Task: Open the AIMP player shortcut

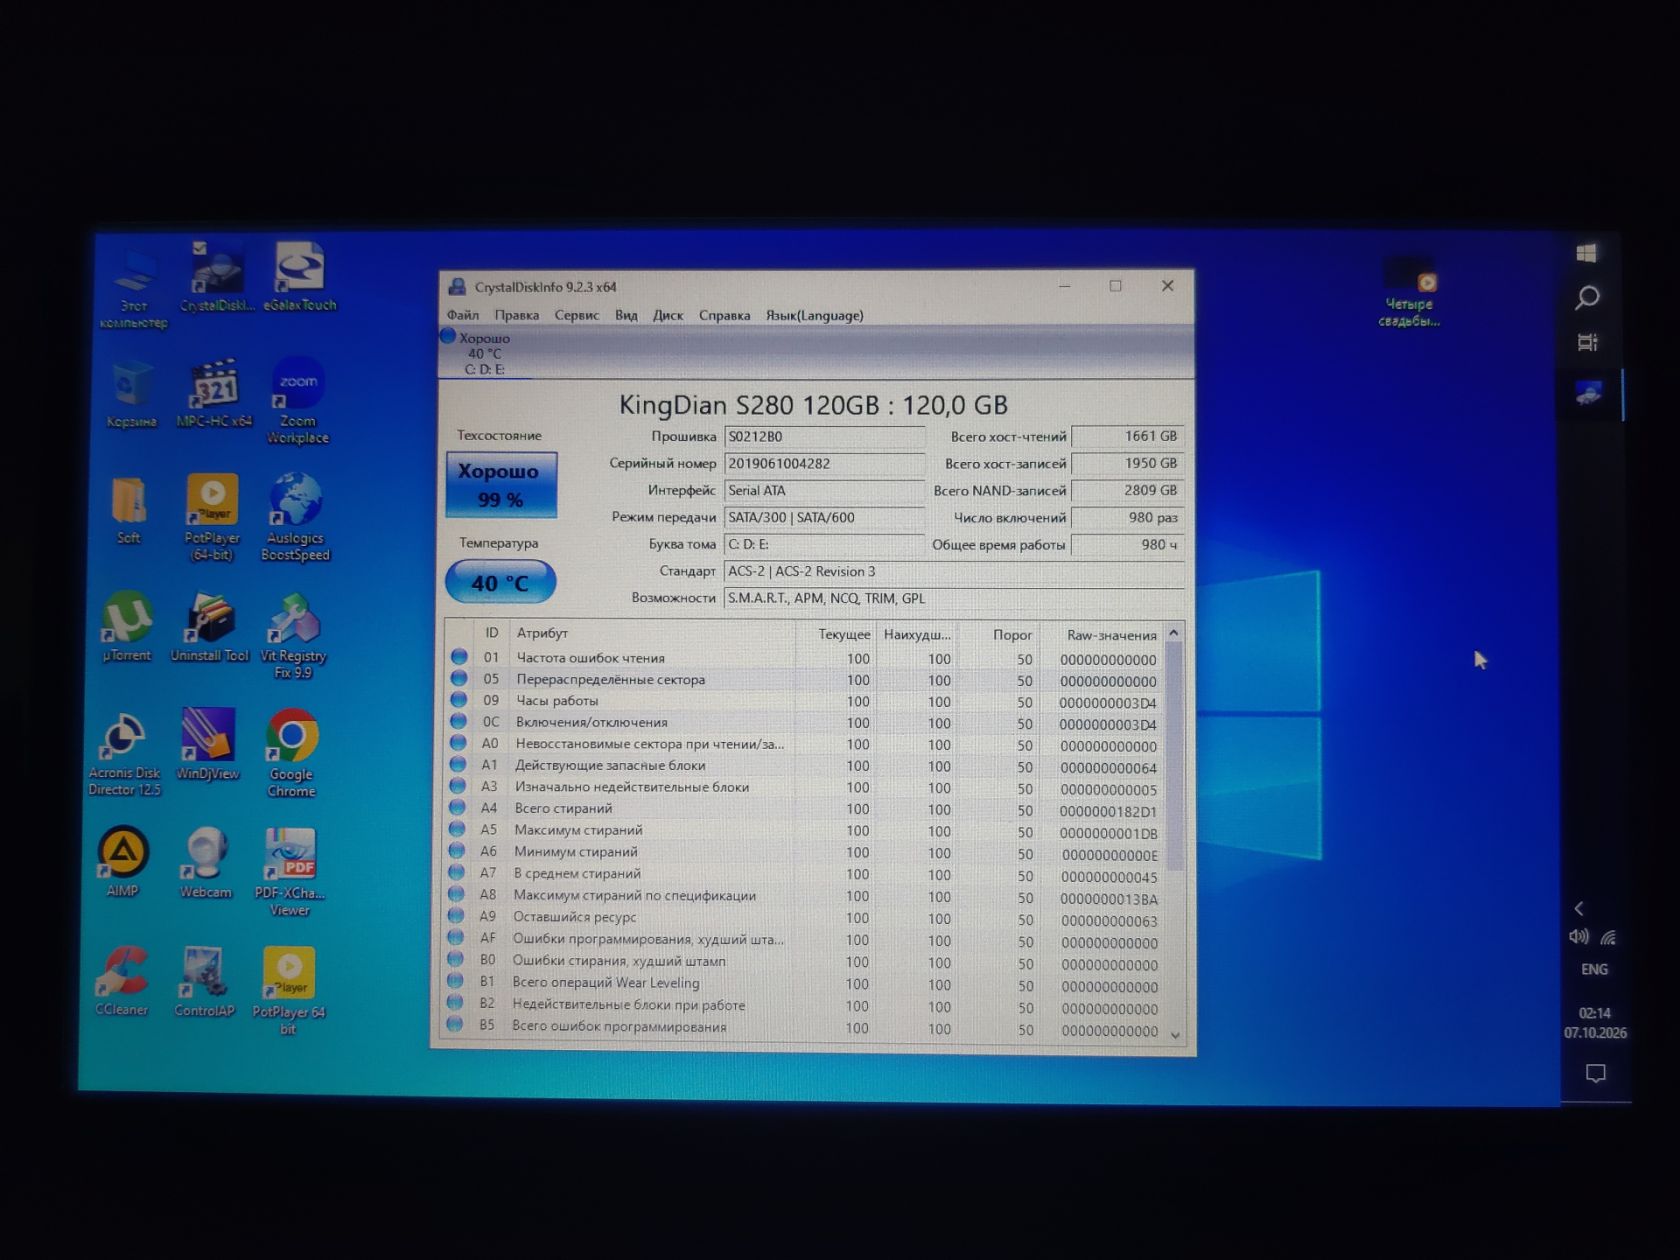Action: click(x=123, y=862)
